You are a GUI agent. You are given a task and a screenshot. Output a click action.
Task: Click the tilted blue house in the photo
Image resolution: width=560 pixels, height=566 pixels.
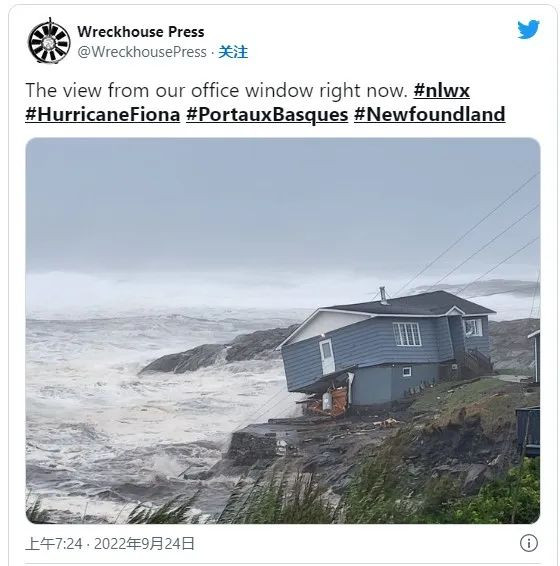[385, 348]
